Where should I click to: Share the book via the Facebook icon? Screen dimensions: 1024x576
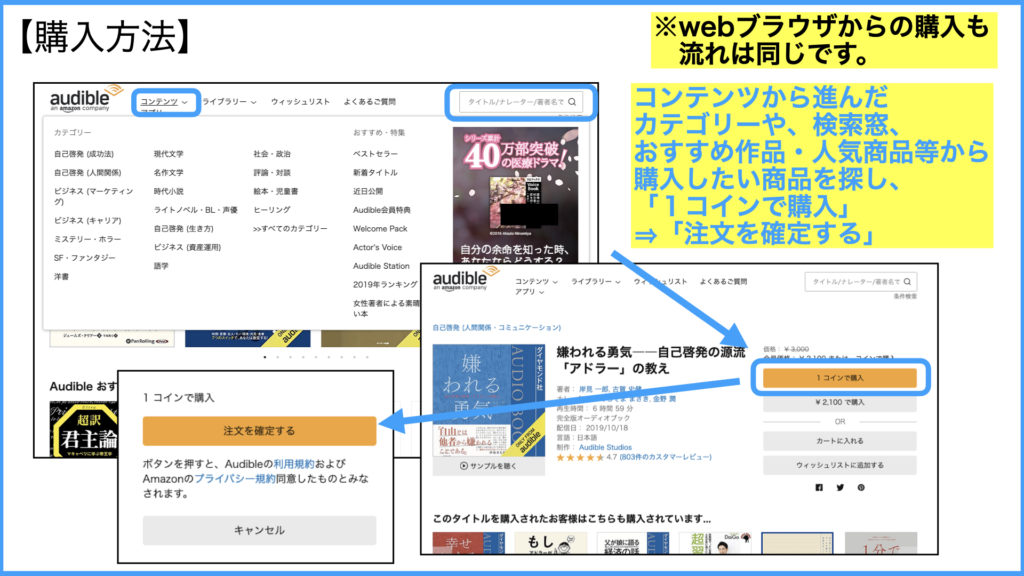819,487
